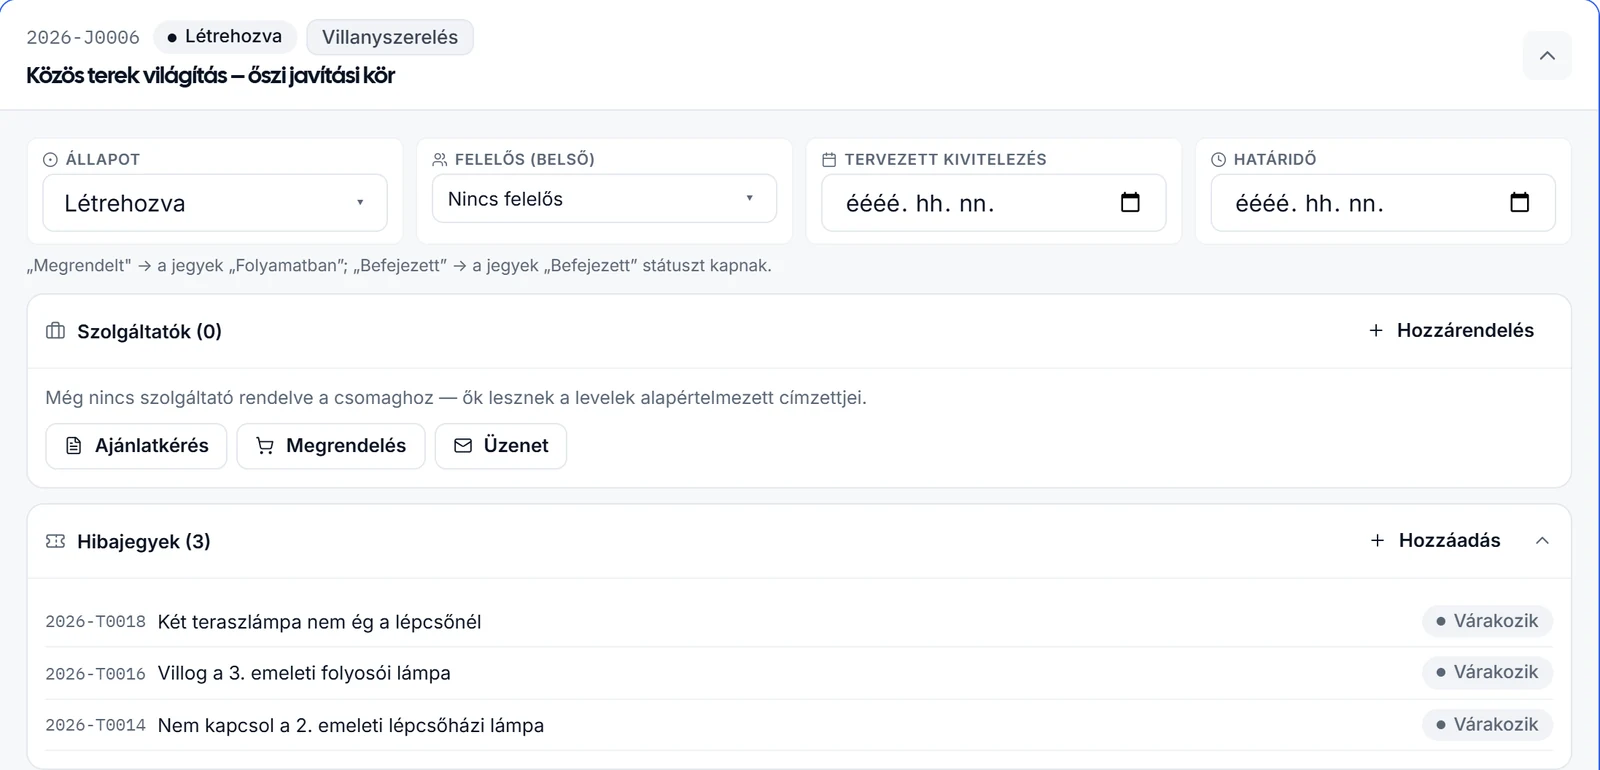
Task: Click Hozzáadás to add a ticket
Action: point(1435,541)
